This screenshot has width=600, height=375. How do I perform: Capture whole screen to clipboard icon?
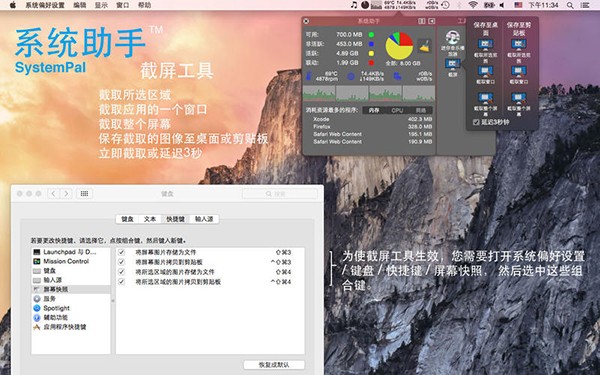coord(518,98)
